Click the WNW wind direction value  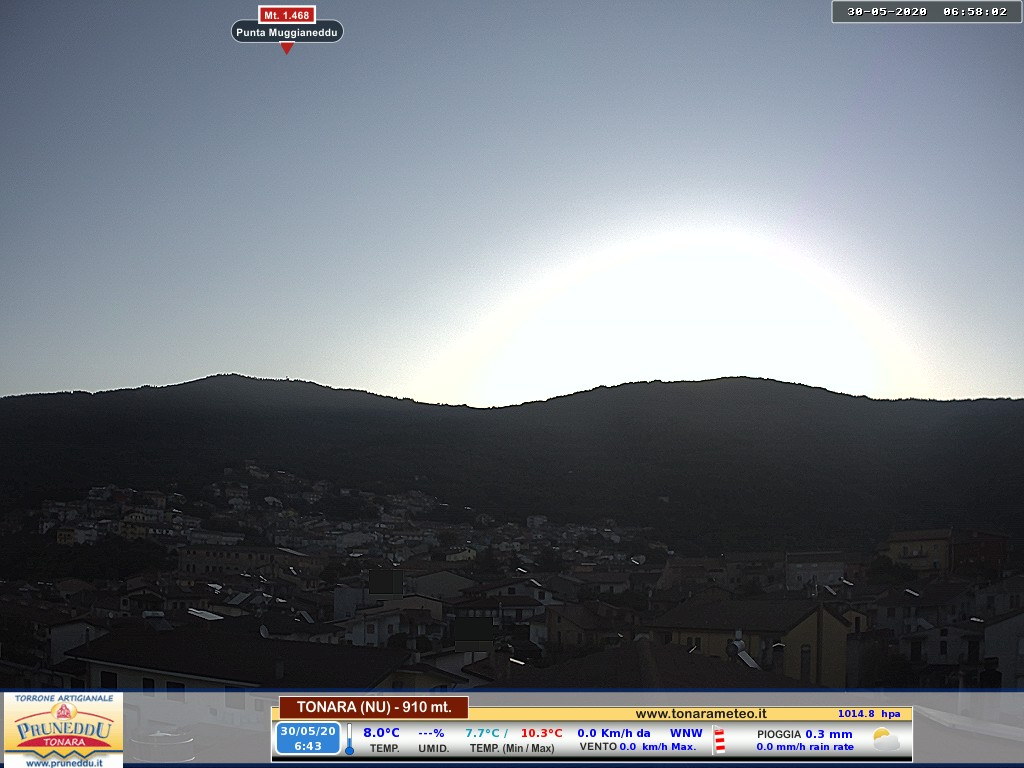pyautogui.click(x=686, y=733)
